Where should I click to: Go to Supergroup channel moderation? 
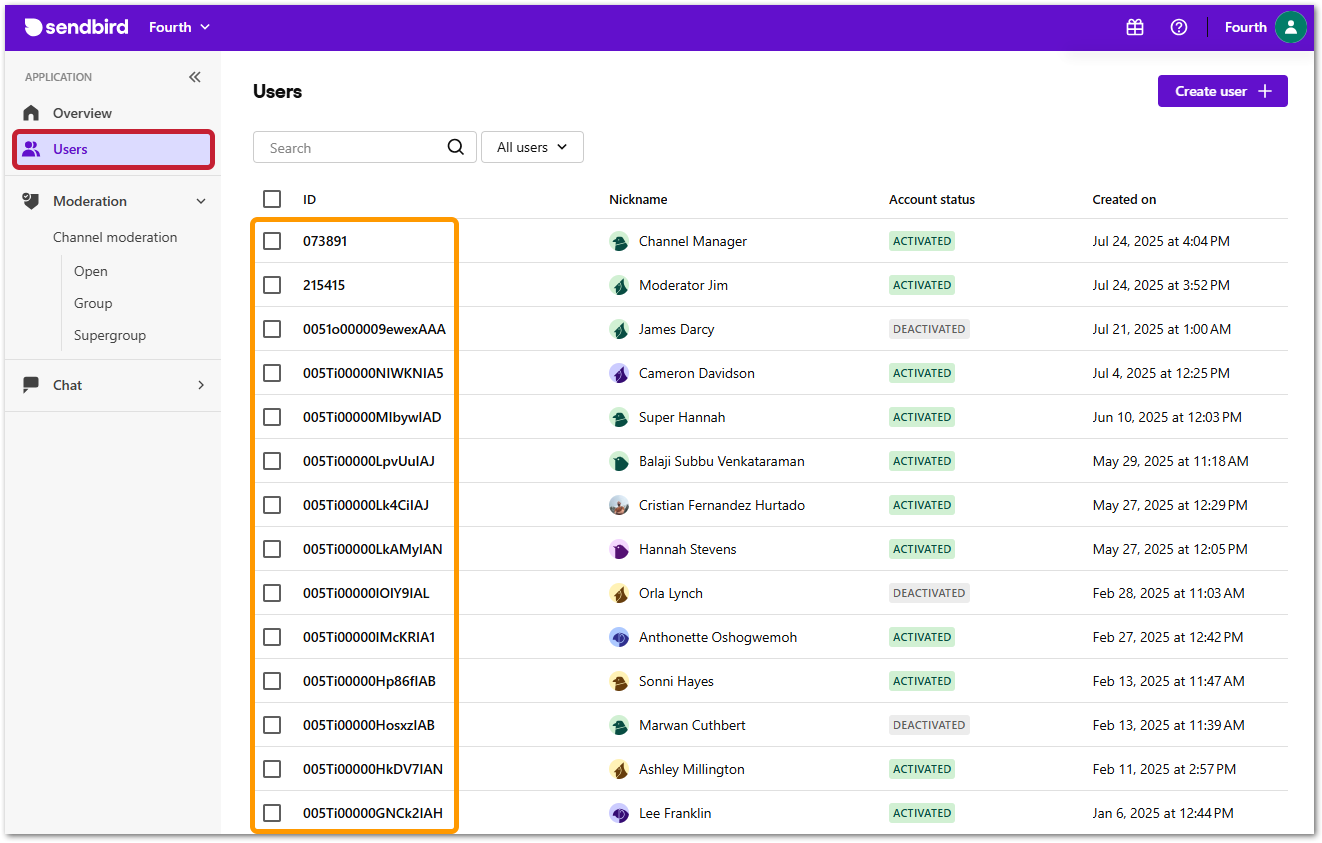pyautogui.click(x=110, y=335)
